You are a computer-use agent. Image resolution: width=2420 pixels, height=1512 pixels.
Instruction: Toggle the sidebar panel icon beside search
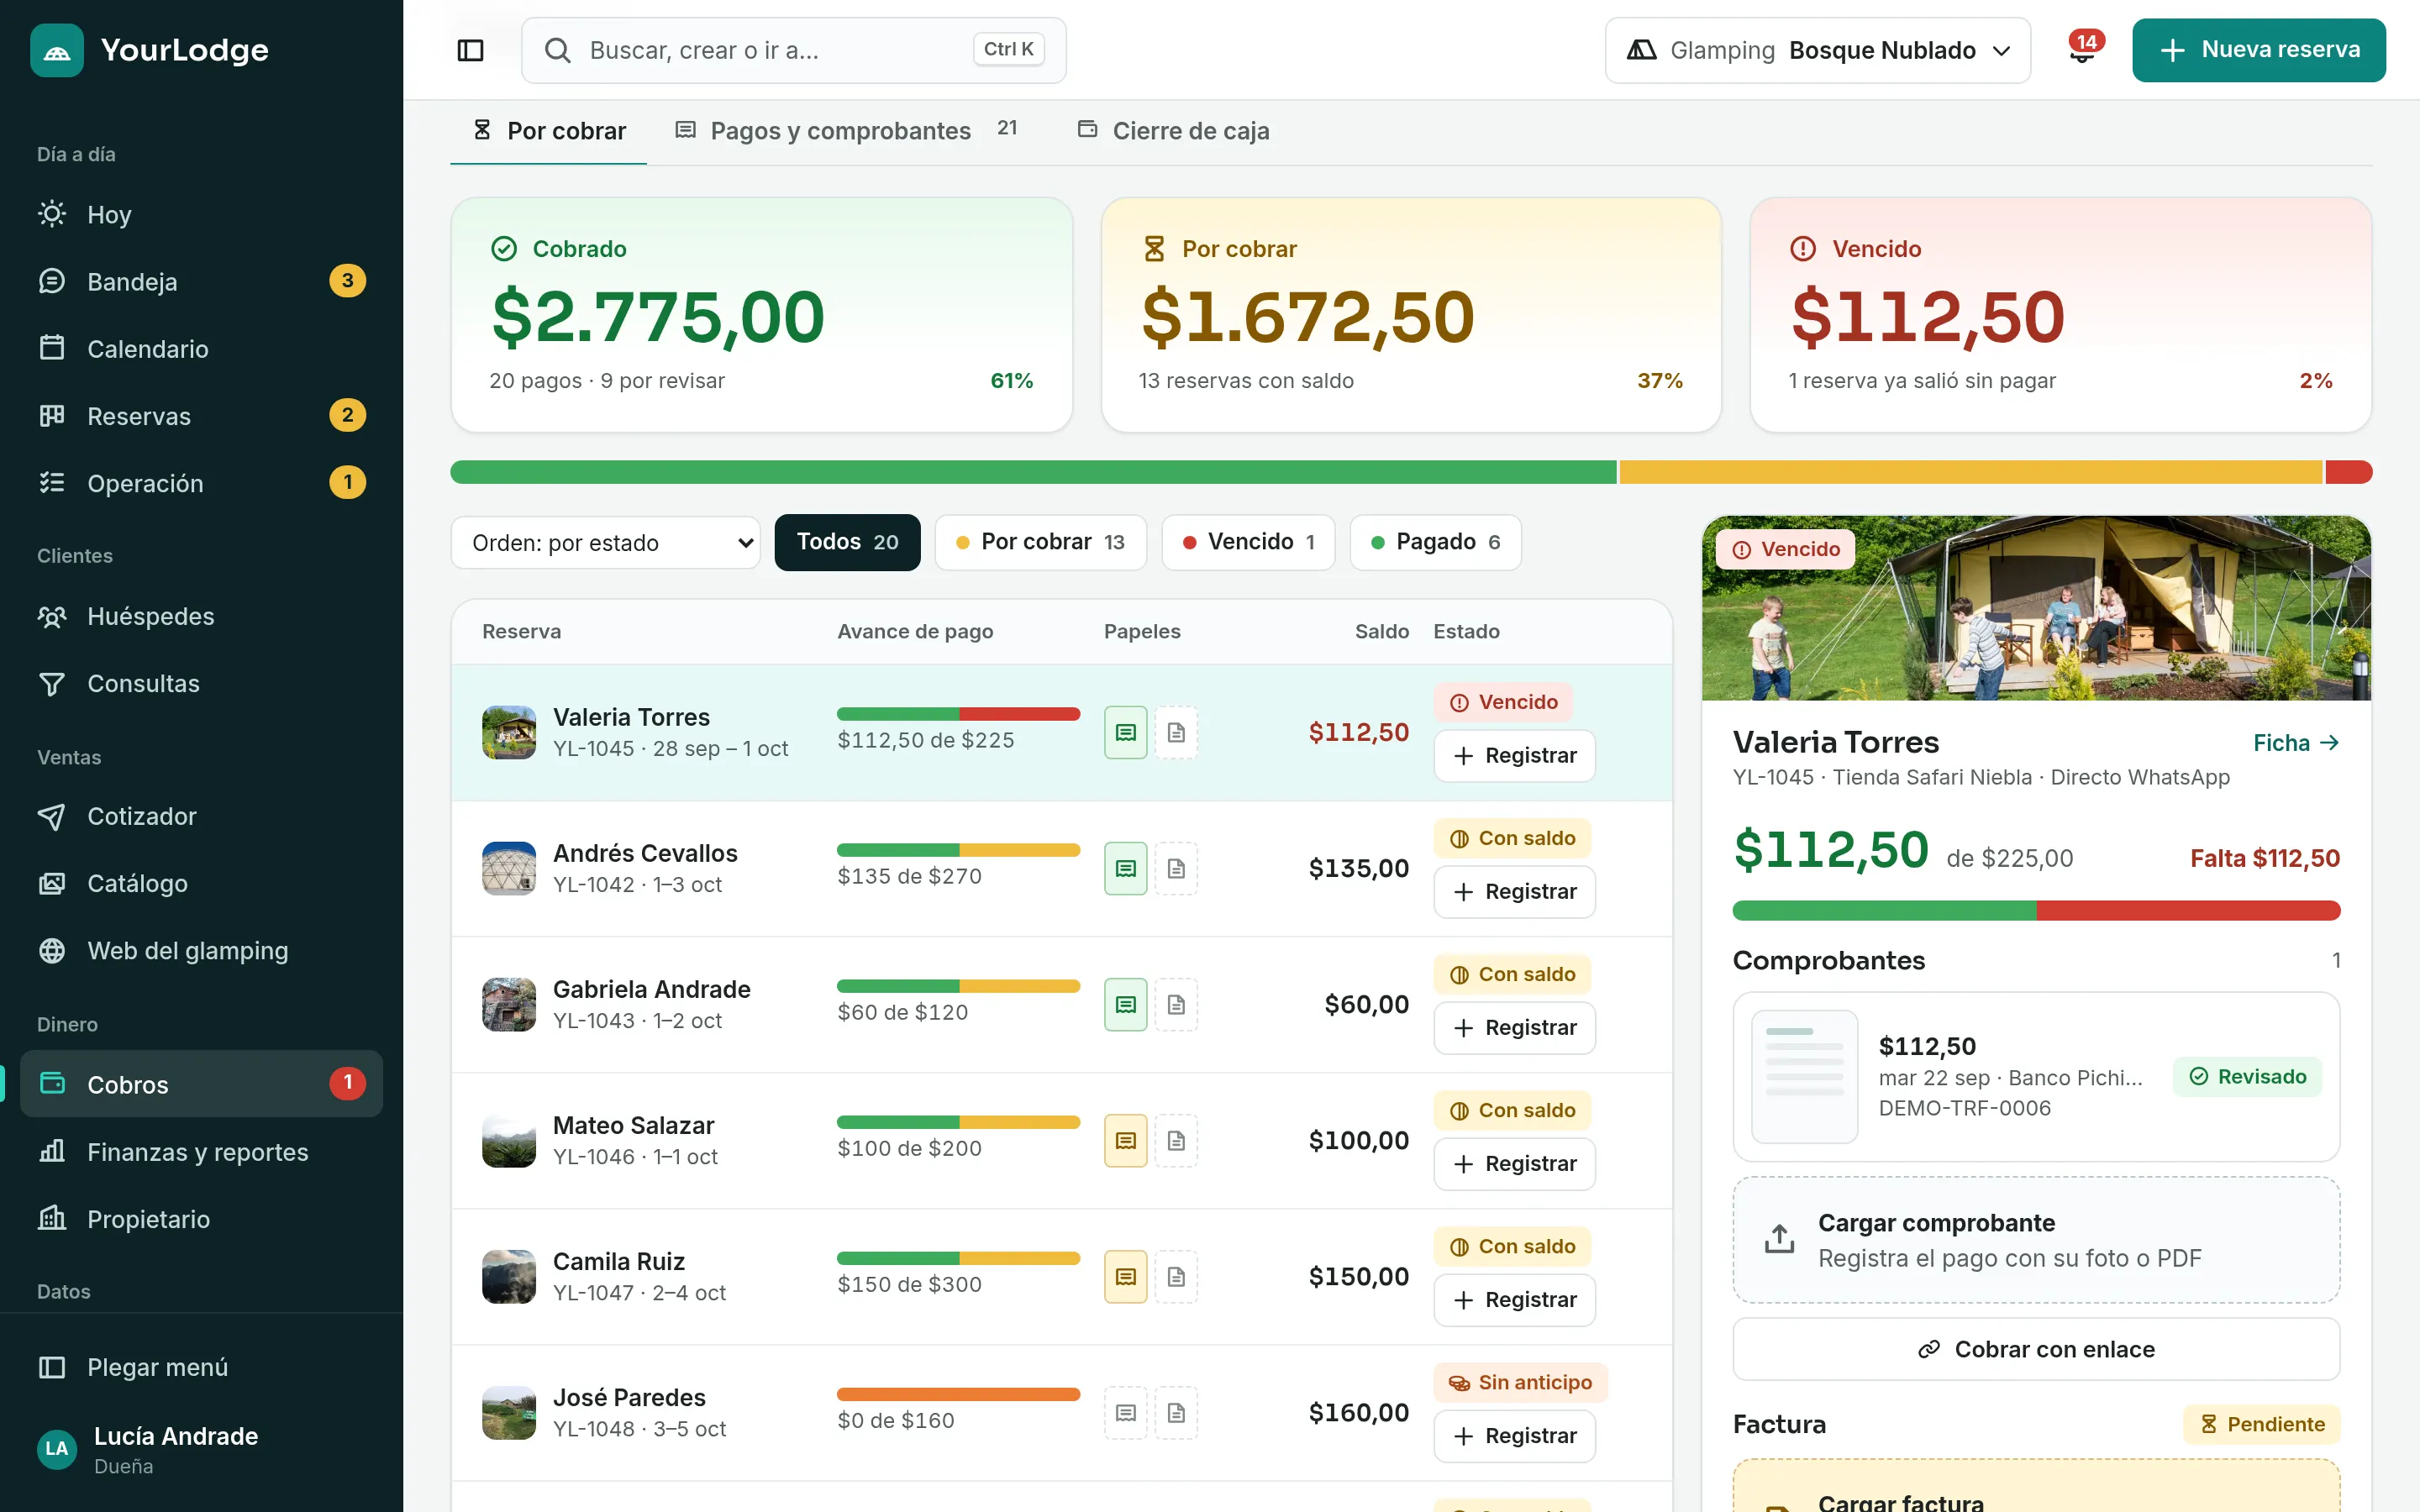(x=470, y=50)
